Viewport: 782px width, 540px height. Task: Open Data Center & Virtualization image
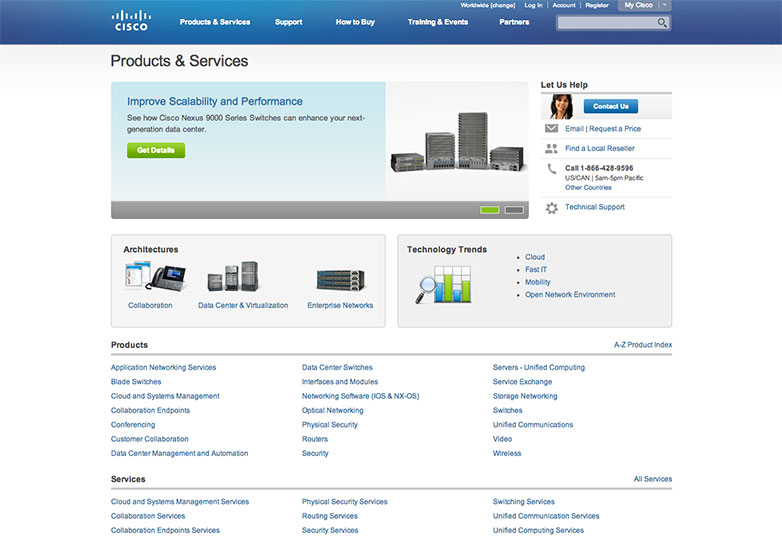click(x=233, y=276)
